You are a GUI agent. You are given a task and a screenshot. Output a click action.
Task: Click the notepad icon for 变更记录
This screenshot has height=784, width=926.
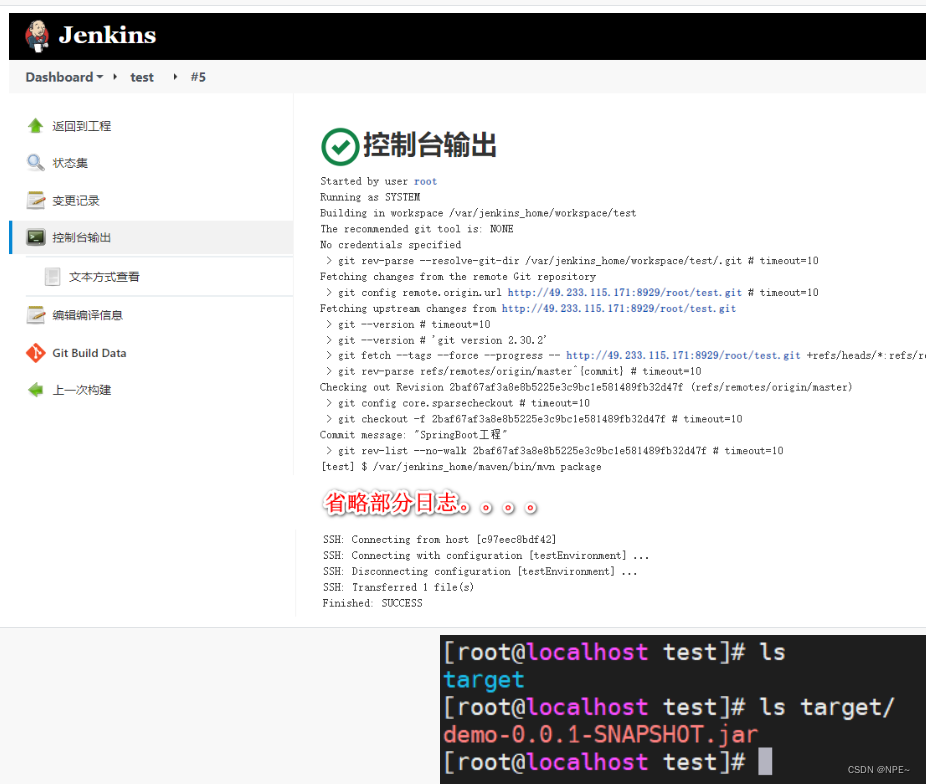(35, 200)
